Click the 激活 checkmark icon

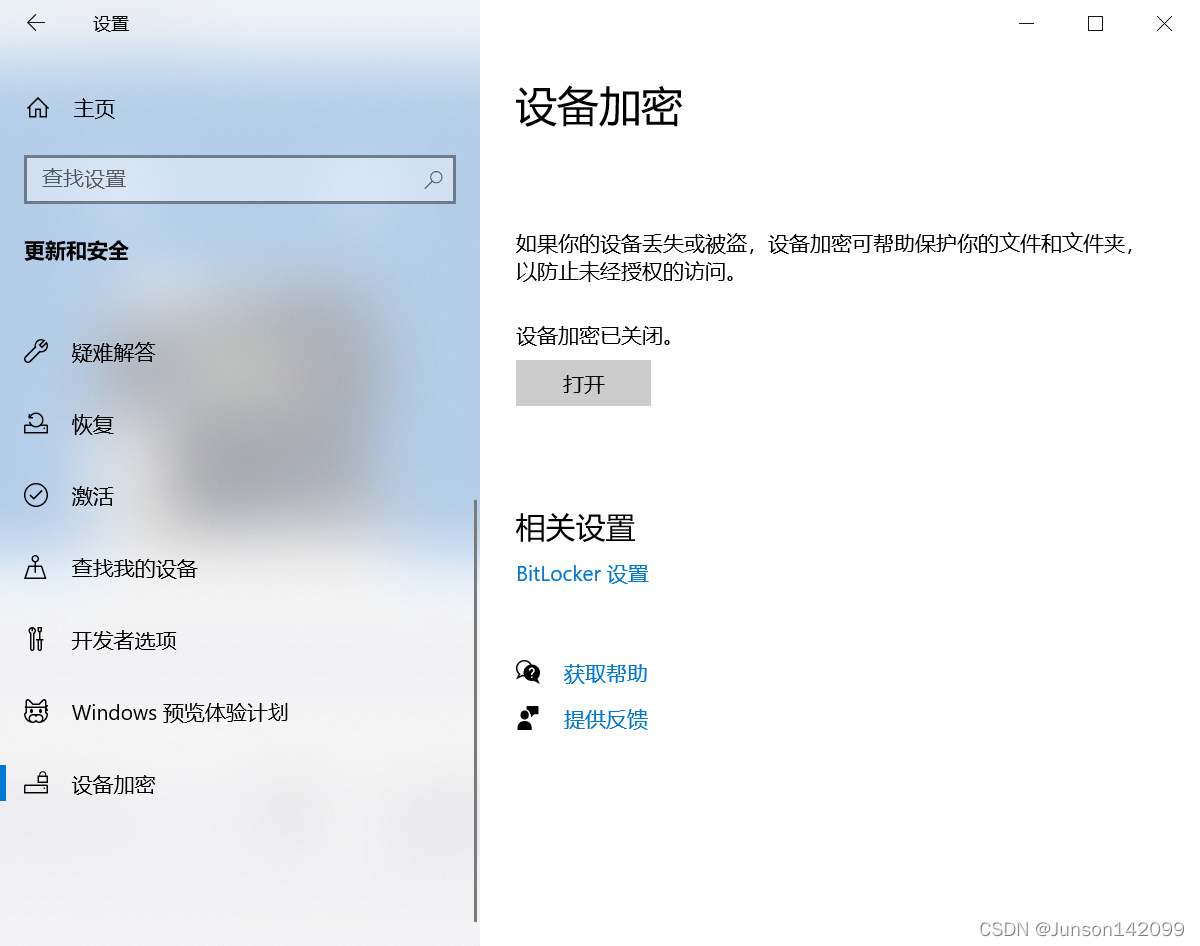[x=36, y=496]
